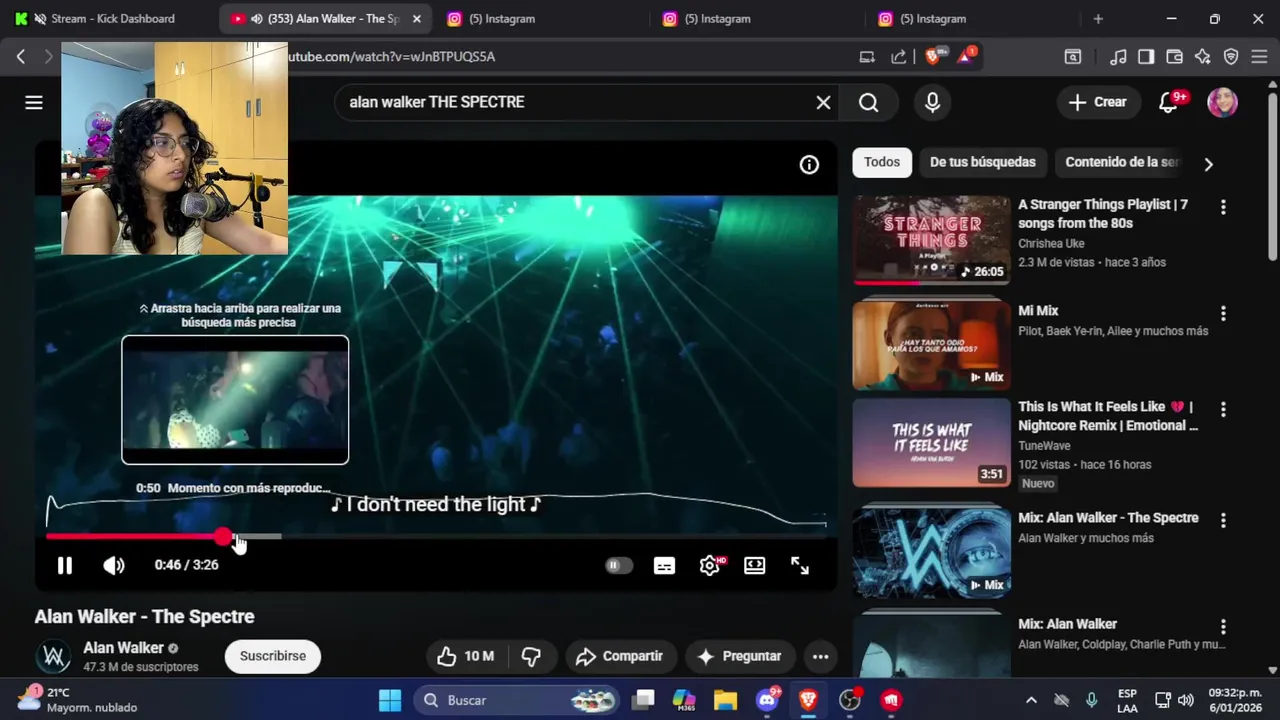The width and height of the screenshot is (1280, 720).
Task: Open a new browser tab
Action: pyautogui.click(x=1098, y=19)
